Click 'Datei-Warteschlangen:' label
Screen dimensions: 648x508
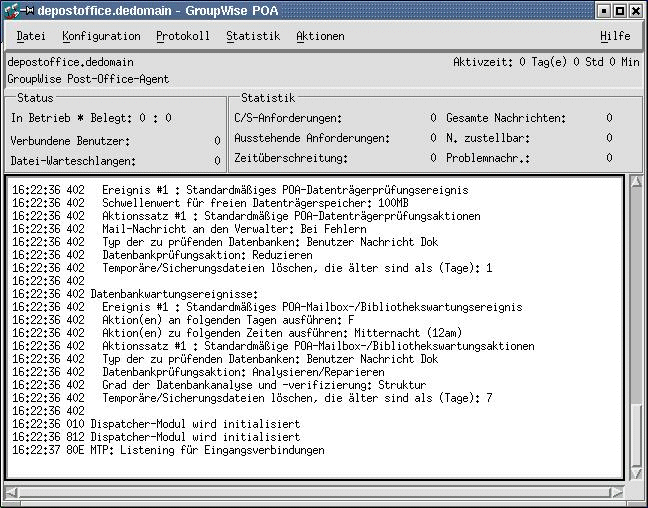tap(73, 161)
